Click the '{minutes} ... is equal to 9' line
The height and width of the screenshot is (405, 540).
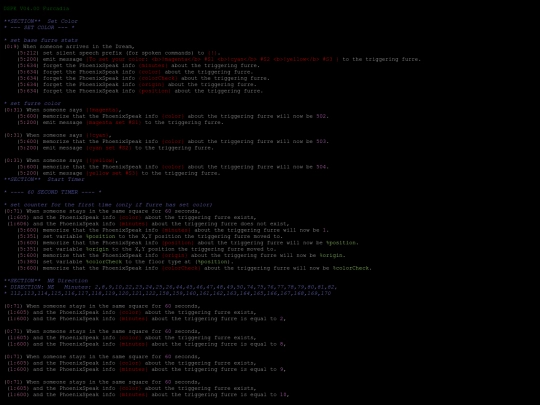(147, 370)
